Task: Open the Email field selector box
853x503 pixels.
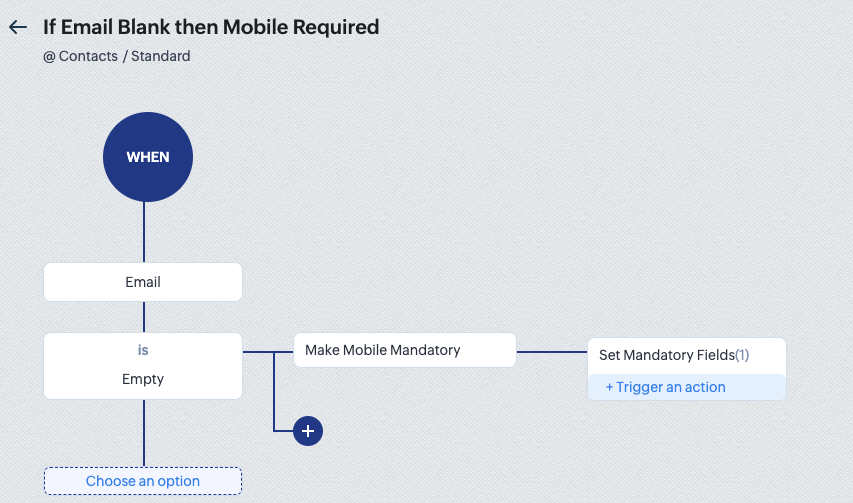Action: (143, 282)
